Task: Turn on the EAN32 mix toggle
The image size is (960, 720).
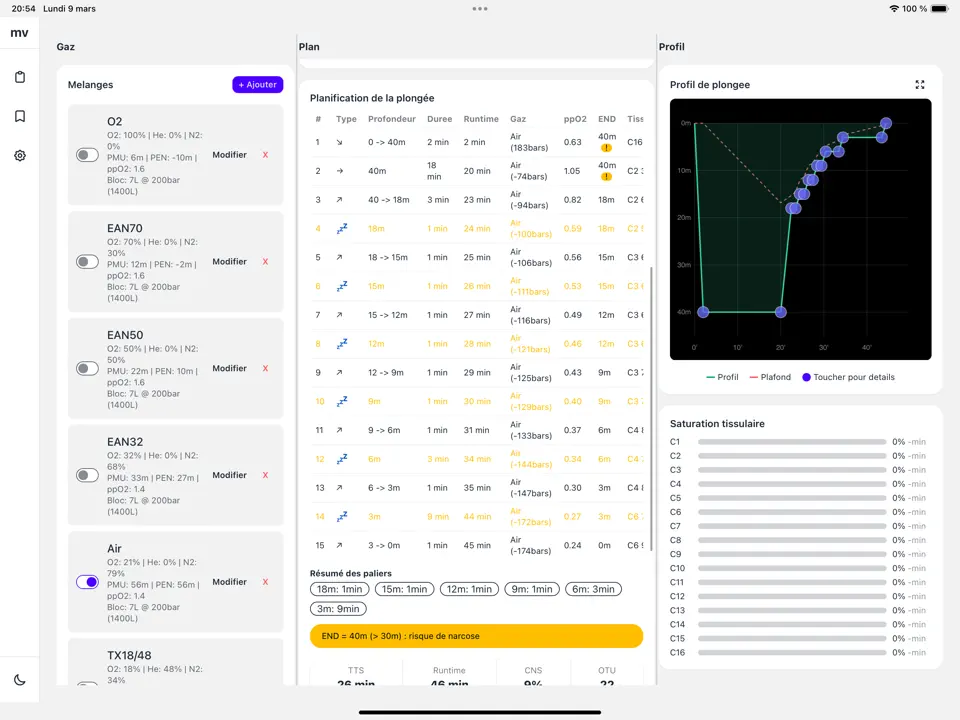Action: point(87,475)
